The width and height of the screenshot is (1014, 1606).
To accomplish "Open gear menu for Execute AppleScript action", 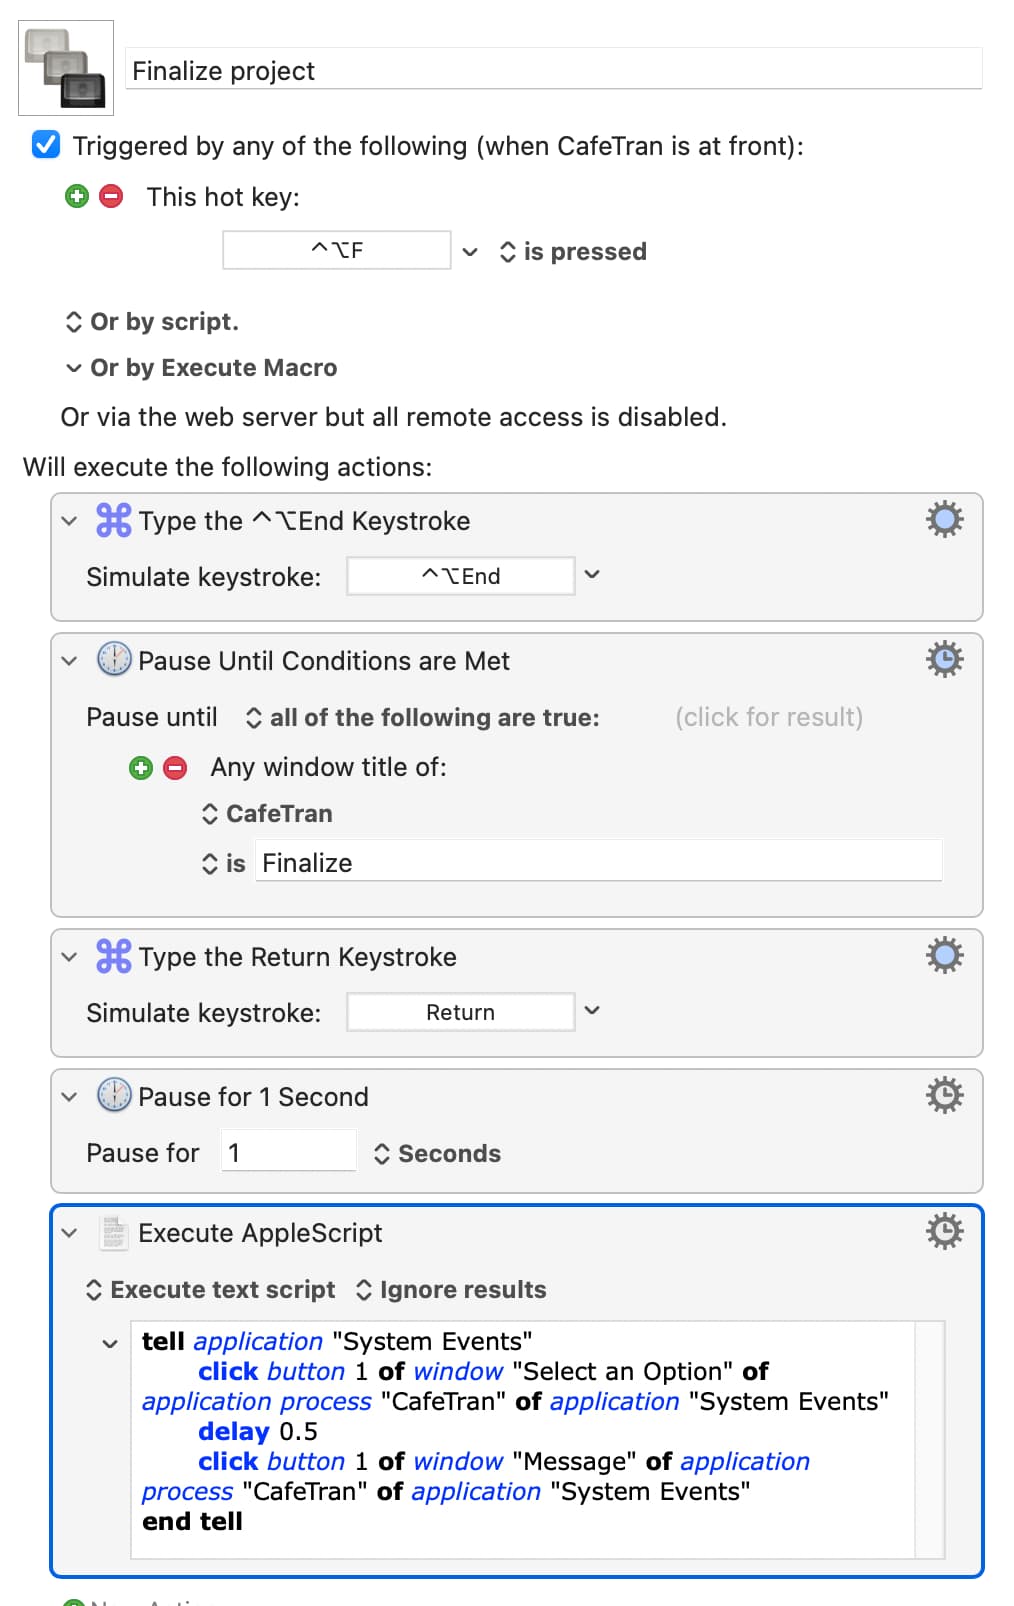I will tap(944, 1231).
